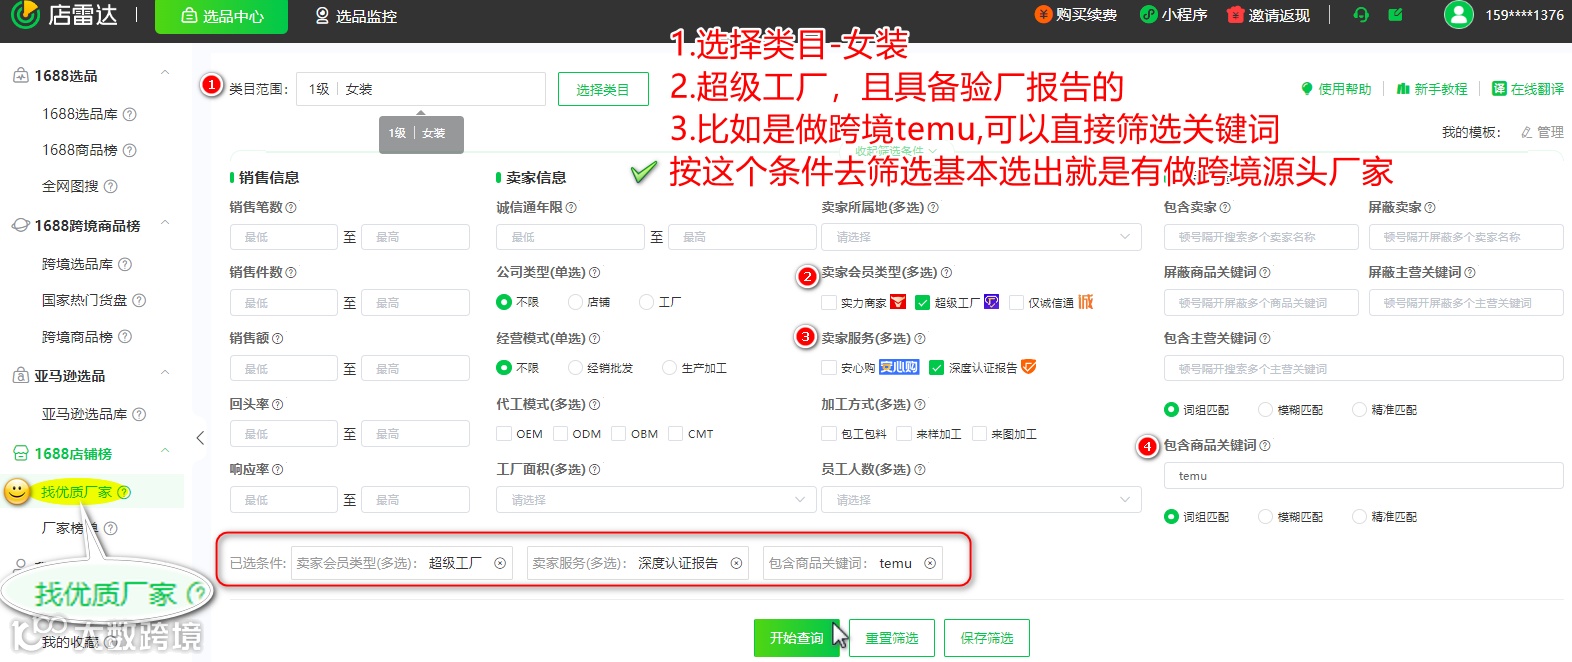Open the user avatar icon

point(1459,15)
